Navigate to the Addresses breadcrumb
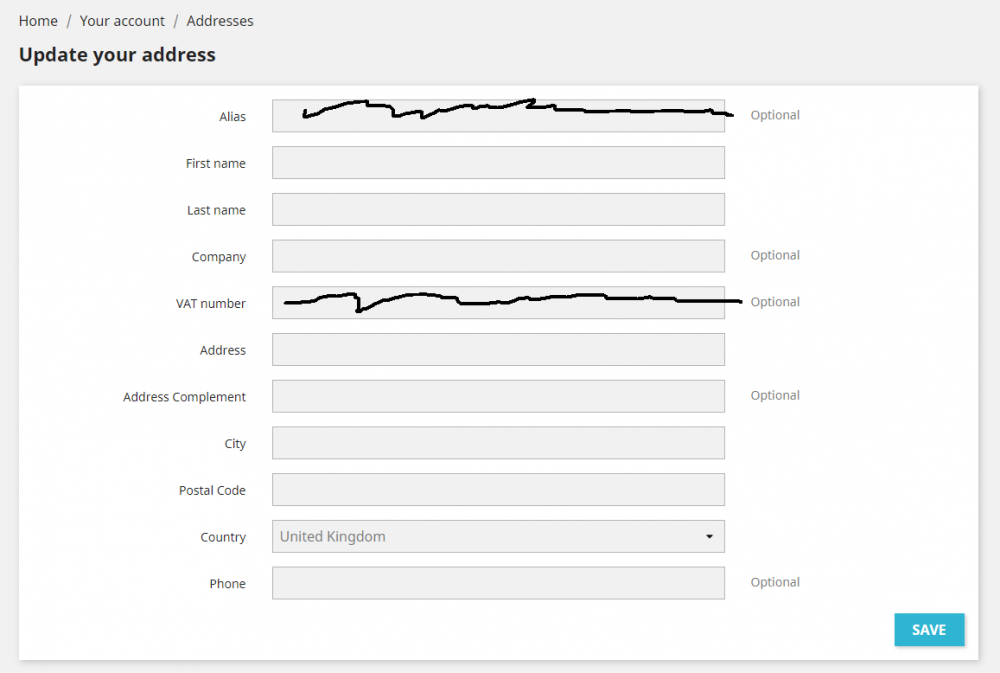This screenshot has height=673, width=1000. 220,21
